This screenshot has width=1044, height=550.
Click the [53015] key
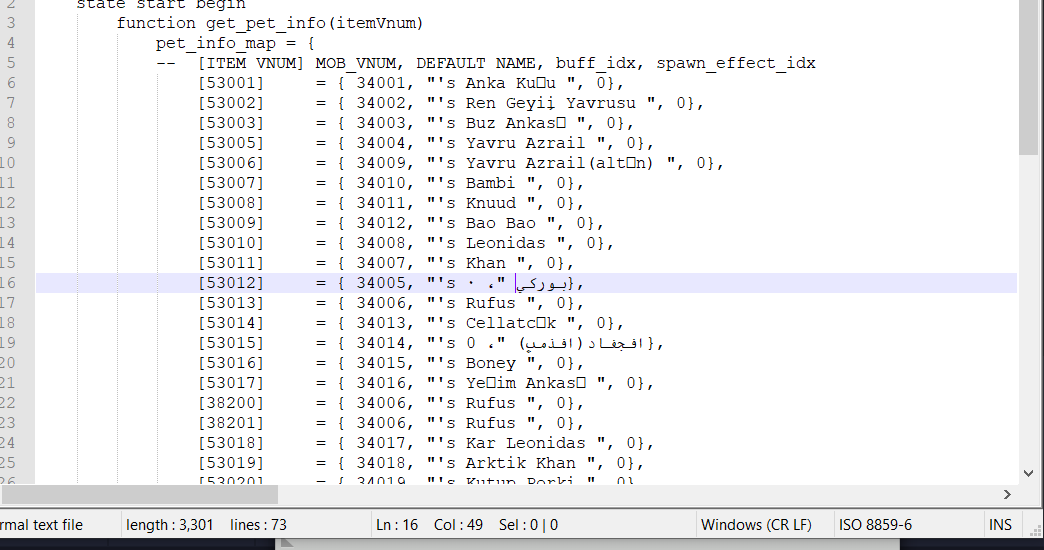[230, 343]
